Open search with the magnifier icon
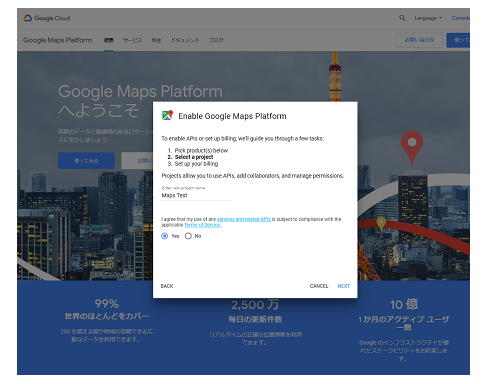Viewport: 490px width, 384px height. click(x=402, y=18)
